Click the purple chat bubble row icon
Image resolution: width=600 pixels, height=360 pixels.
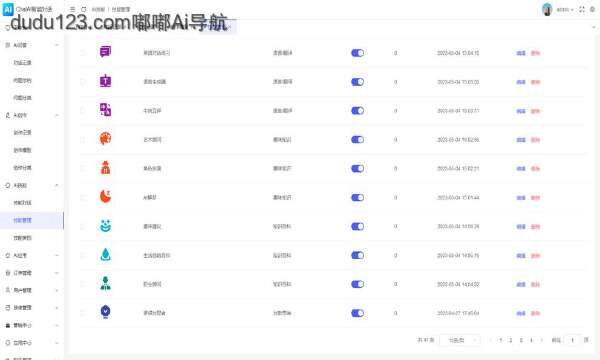point(105,52)
